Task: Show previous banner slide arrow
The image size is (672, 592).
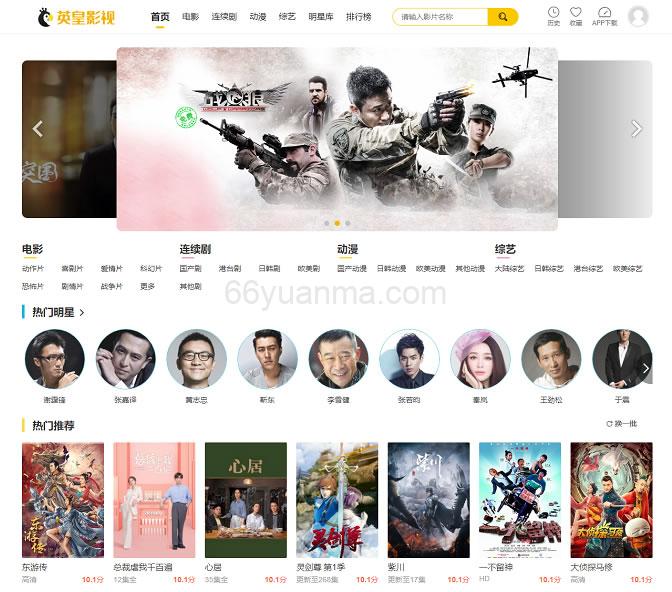Action: coord(38,129)
